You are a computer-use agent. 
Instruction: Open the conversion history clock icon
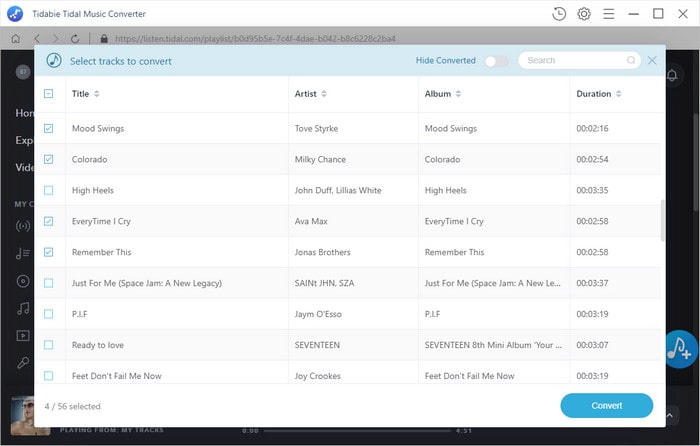(x=559, y=14)
